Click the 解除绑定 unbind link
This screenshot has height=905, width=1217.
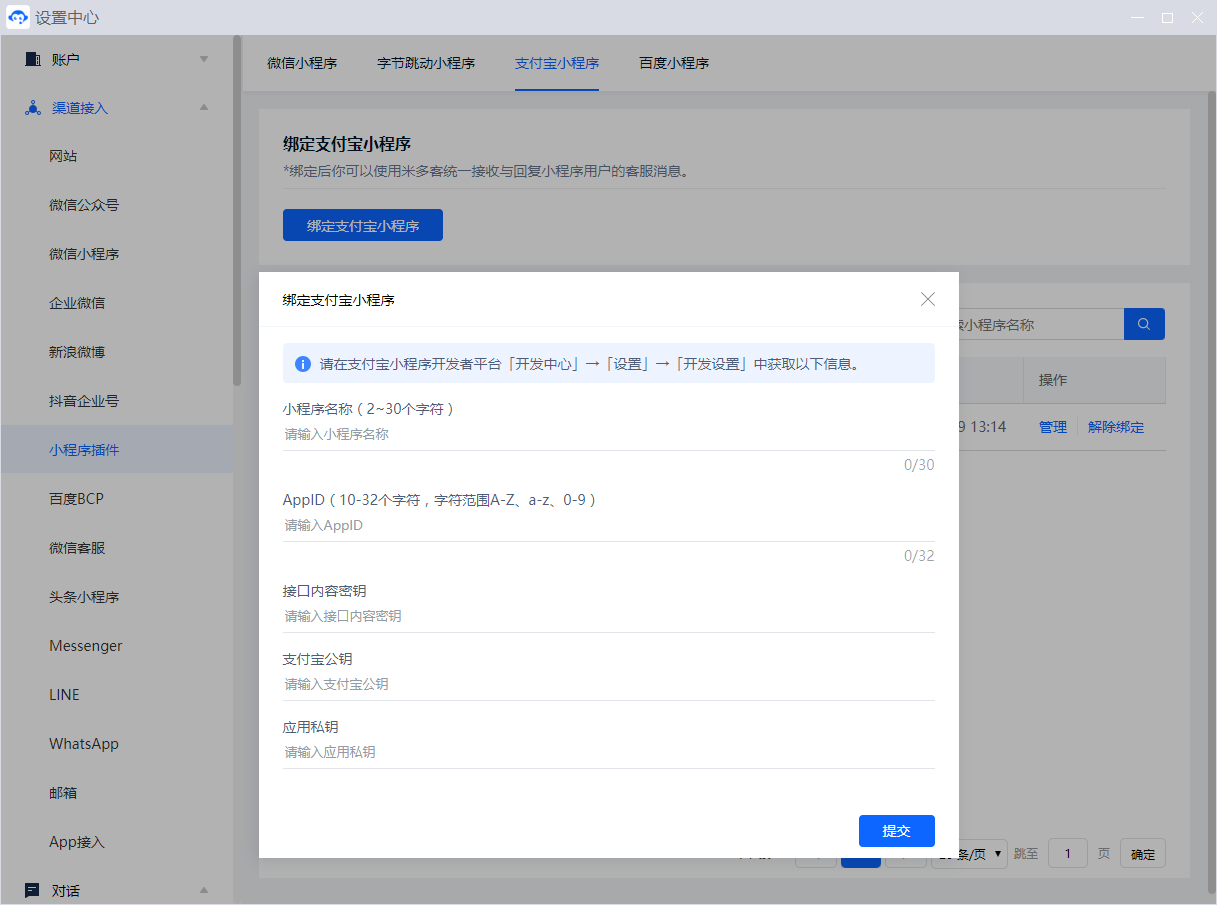(1115, 427)
